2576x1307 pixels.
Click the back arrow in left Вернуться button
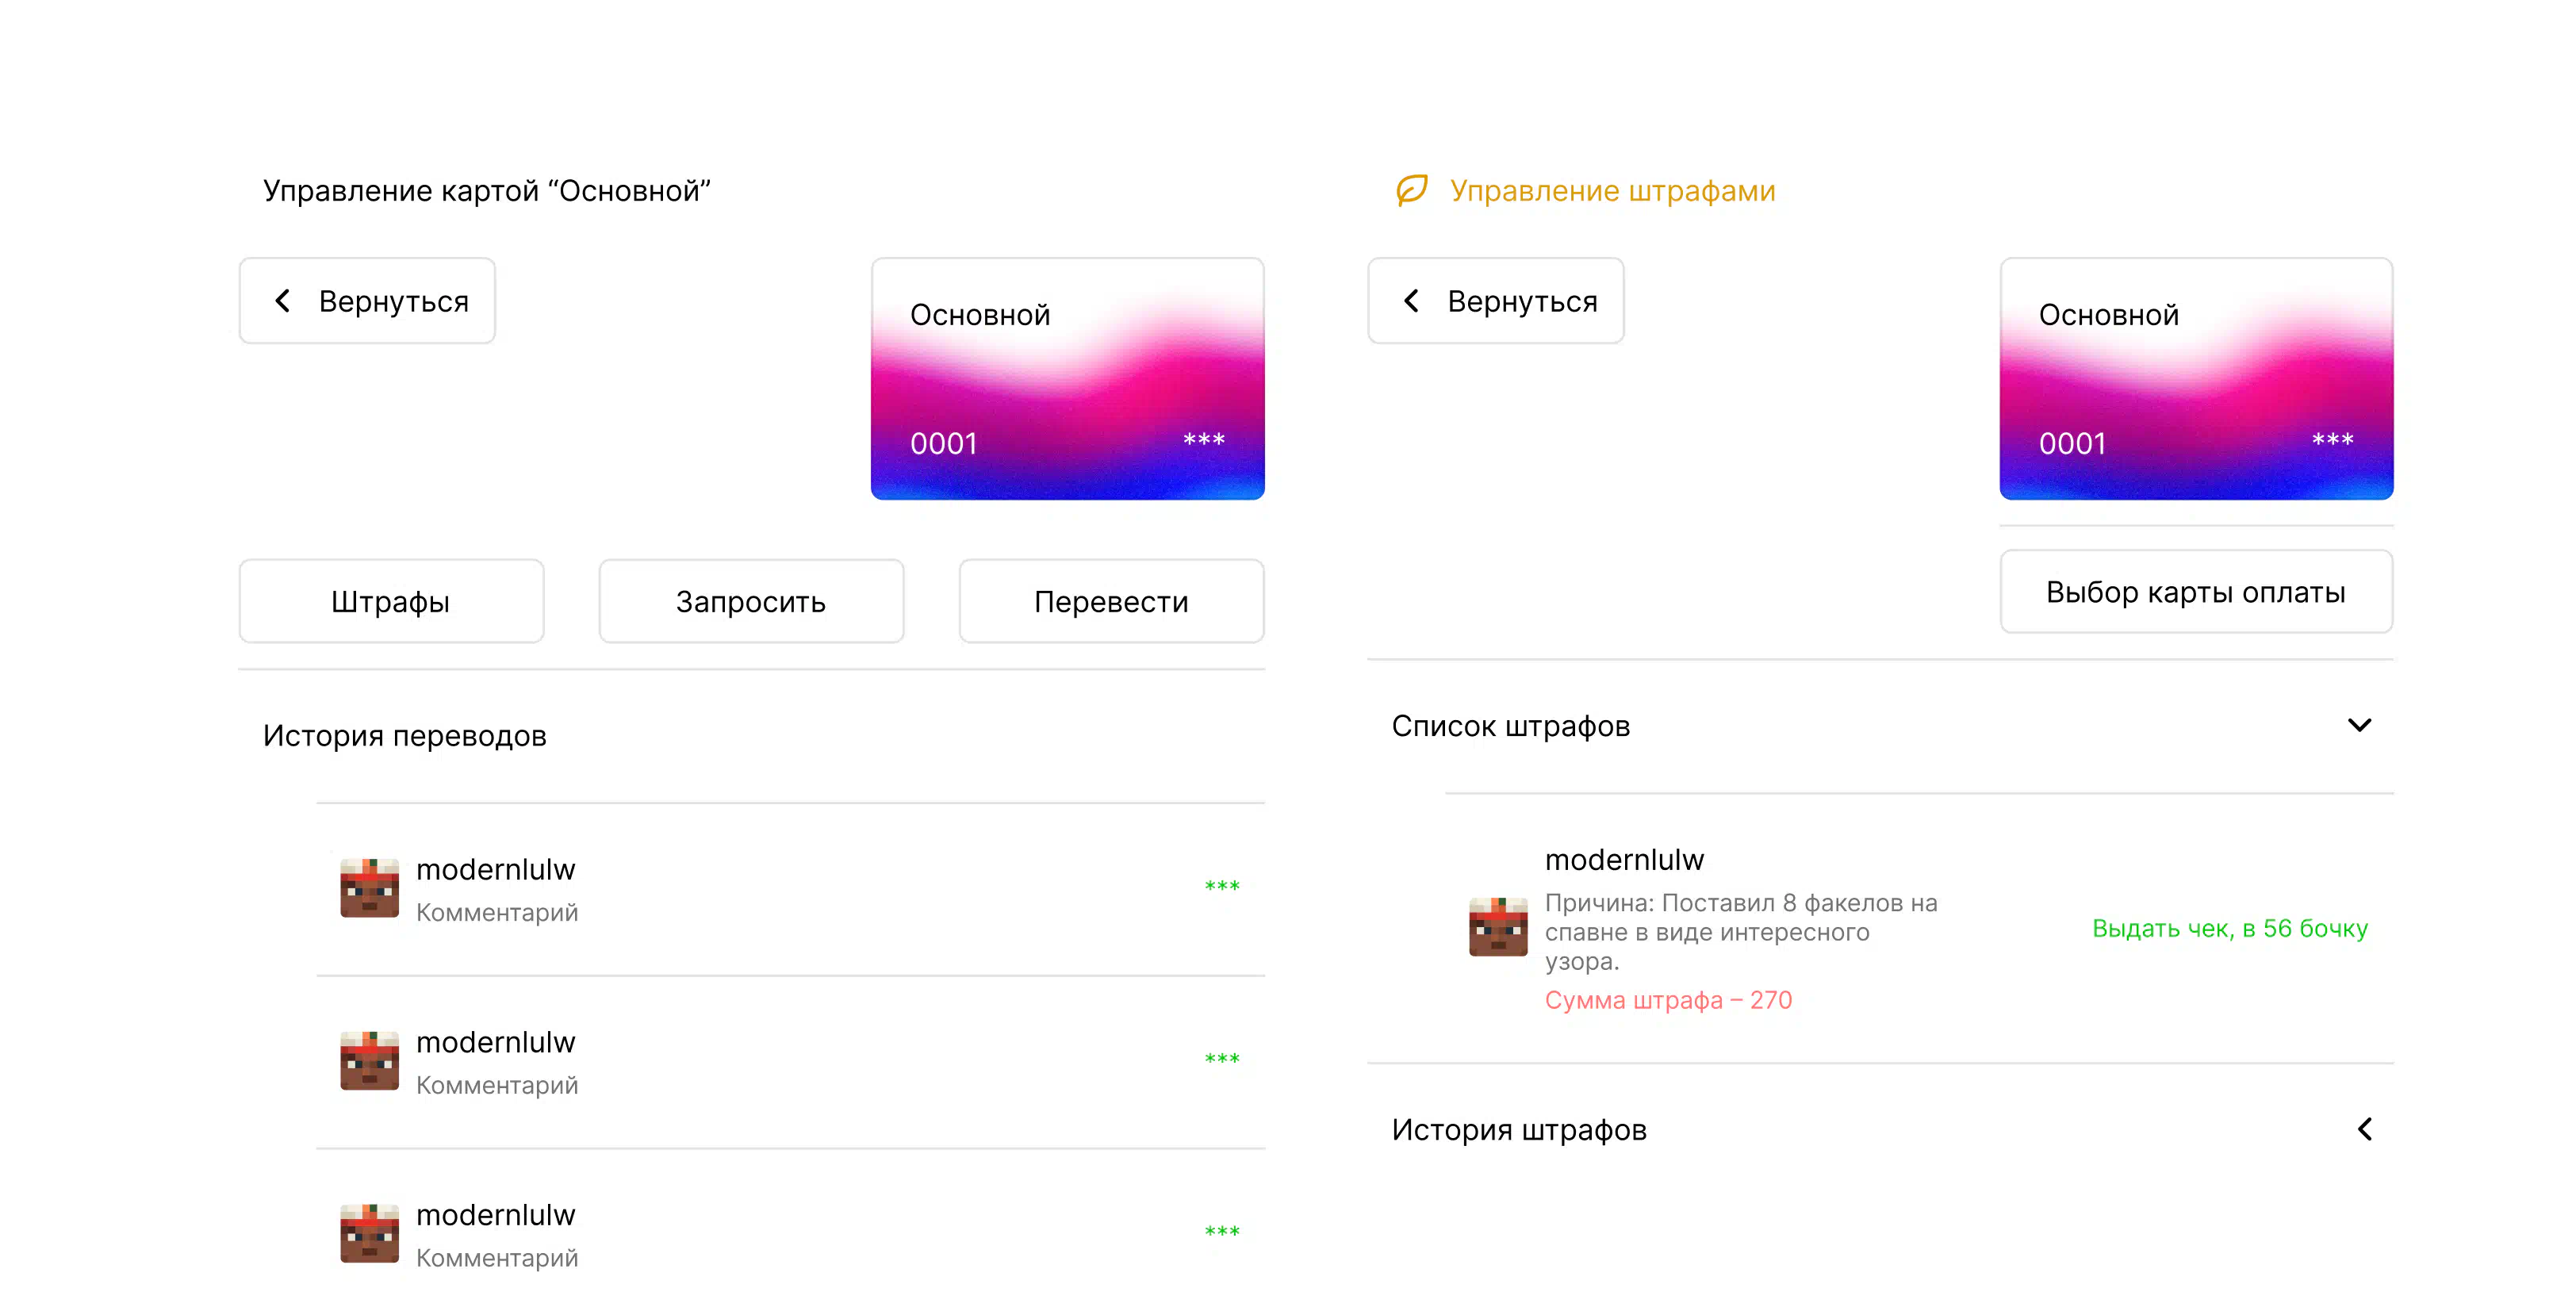pyautogui.click(x=283, y=301)
